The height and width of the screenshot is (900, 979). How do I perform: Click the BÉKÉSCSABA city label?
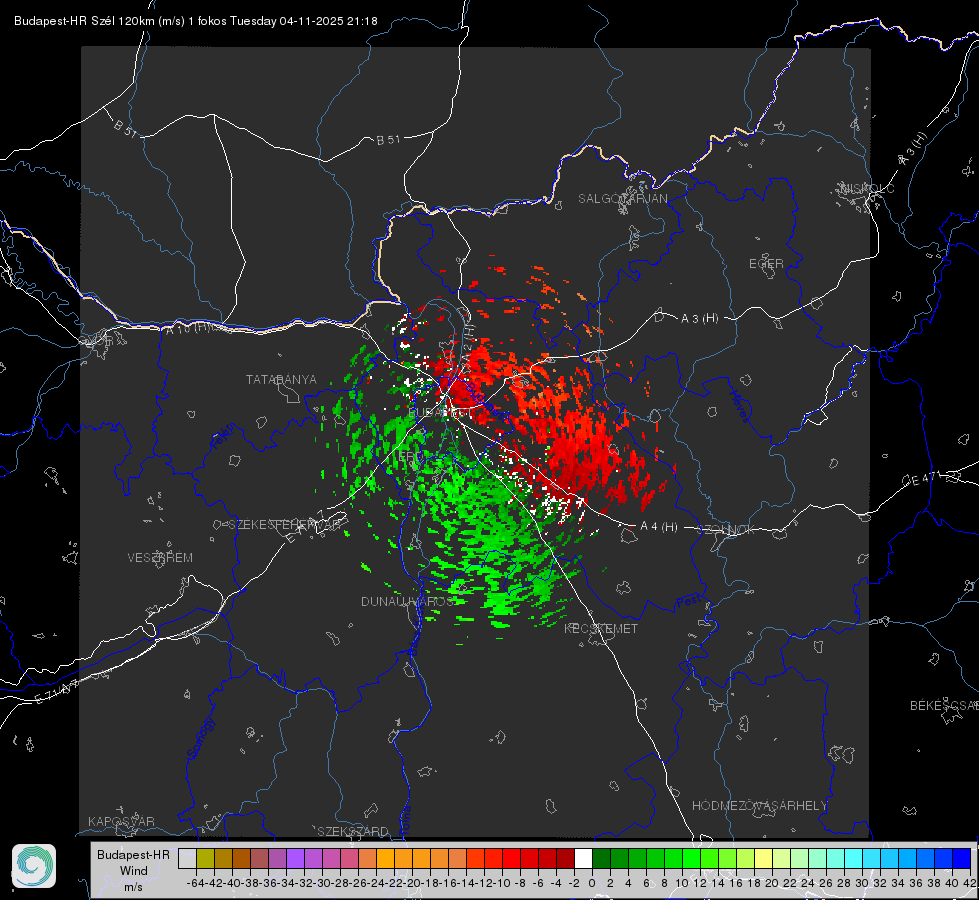tap(944, 705)
